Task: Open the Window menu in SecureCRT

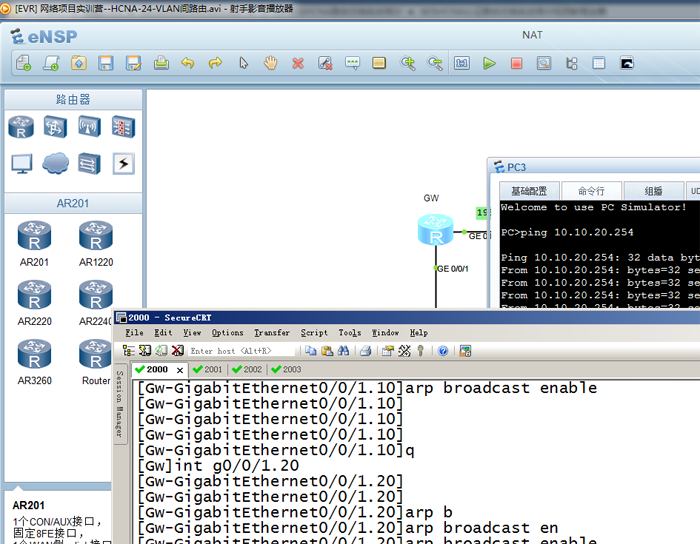Action: click(385, 332)
